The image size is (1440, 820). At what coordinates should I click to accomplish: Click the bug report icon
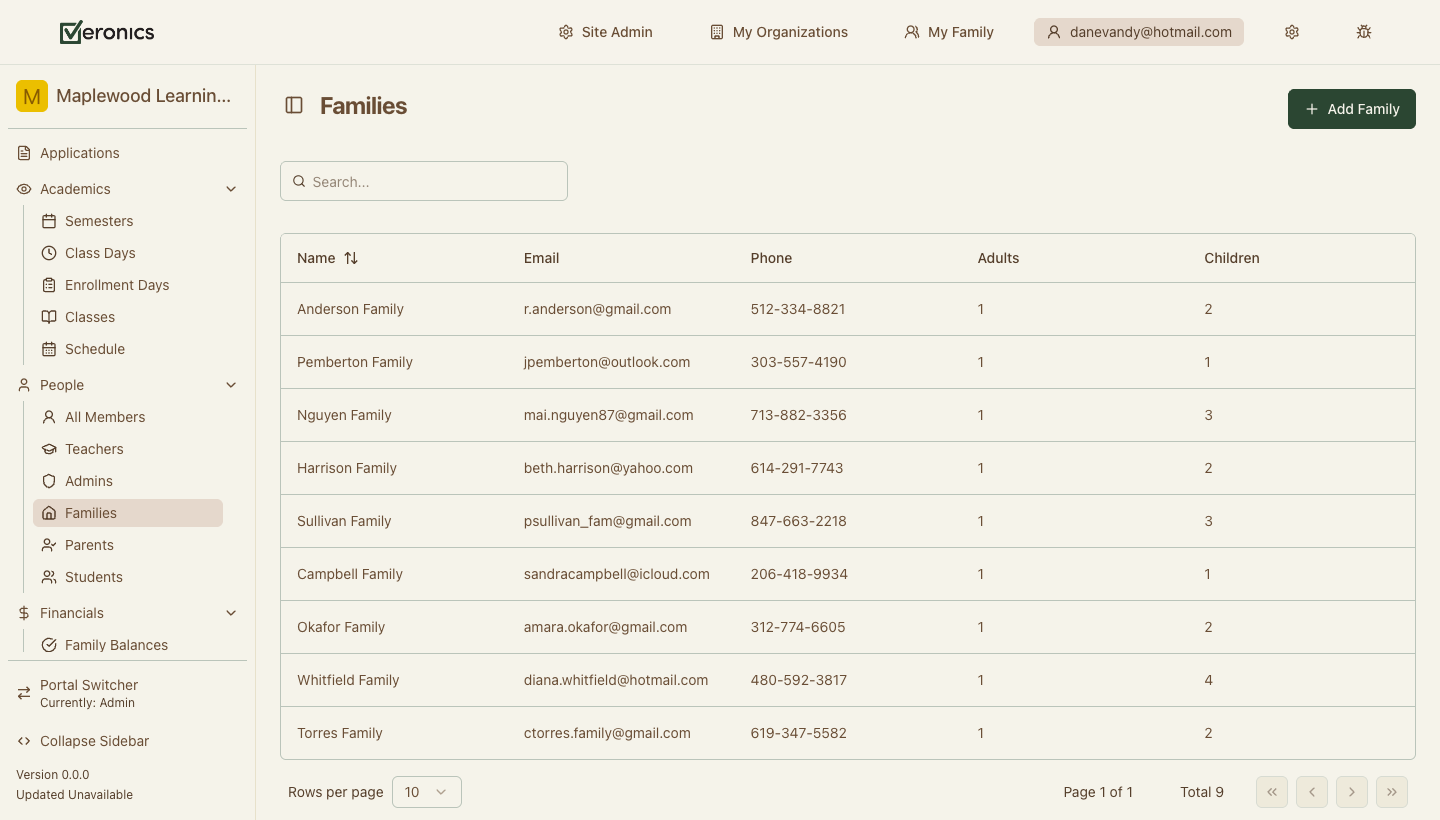click(x=1364, y=32)
